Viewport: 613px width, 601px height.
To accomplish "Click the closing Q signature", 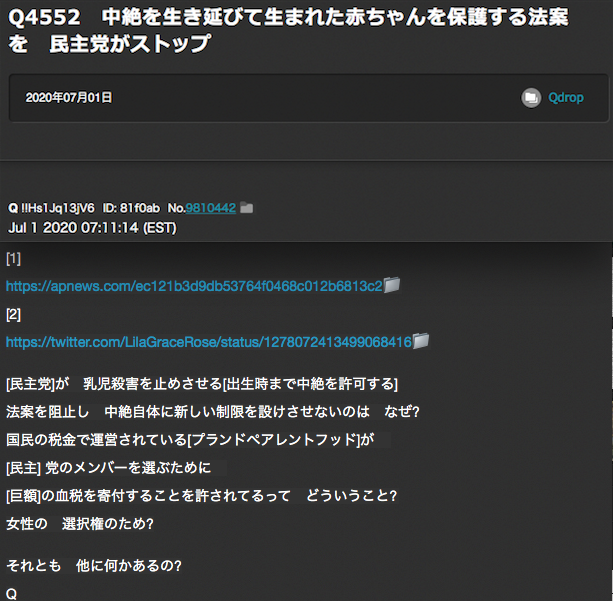I will (x=11, y=594).
